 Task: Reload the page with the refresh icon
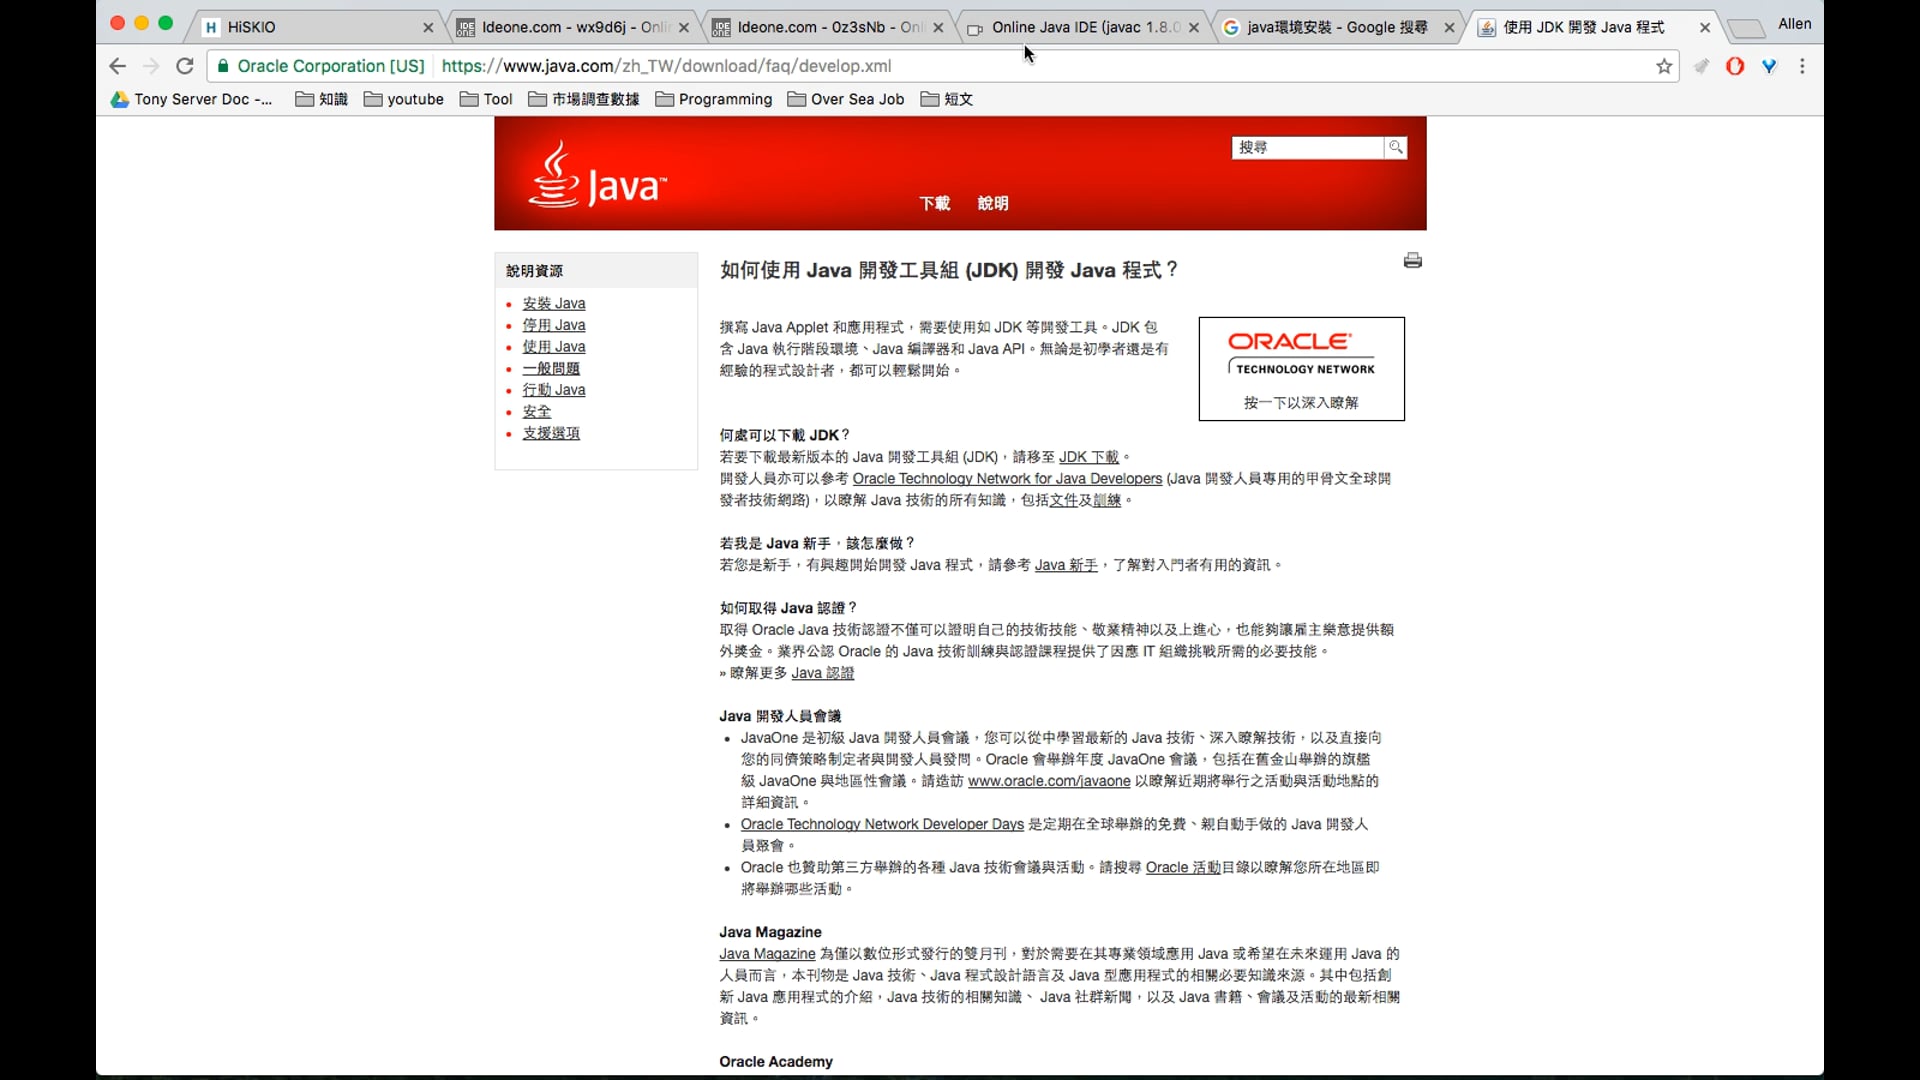click(x=185, y=66)
